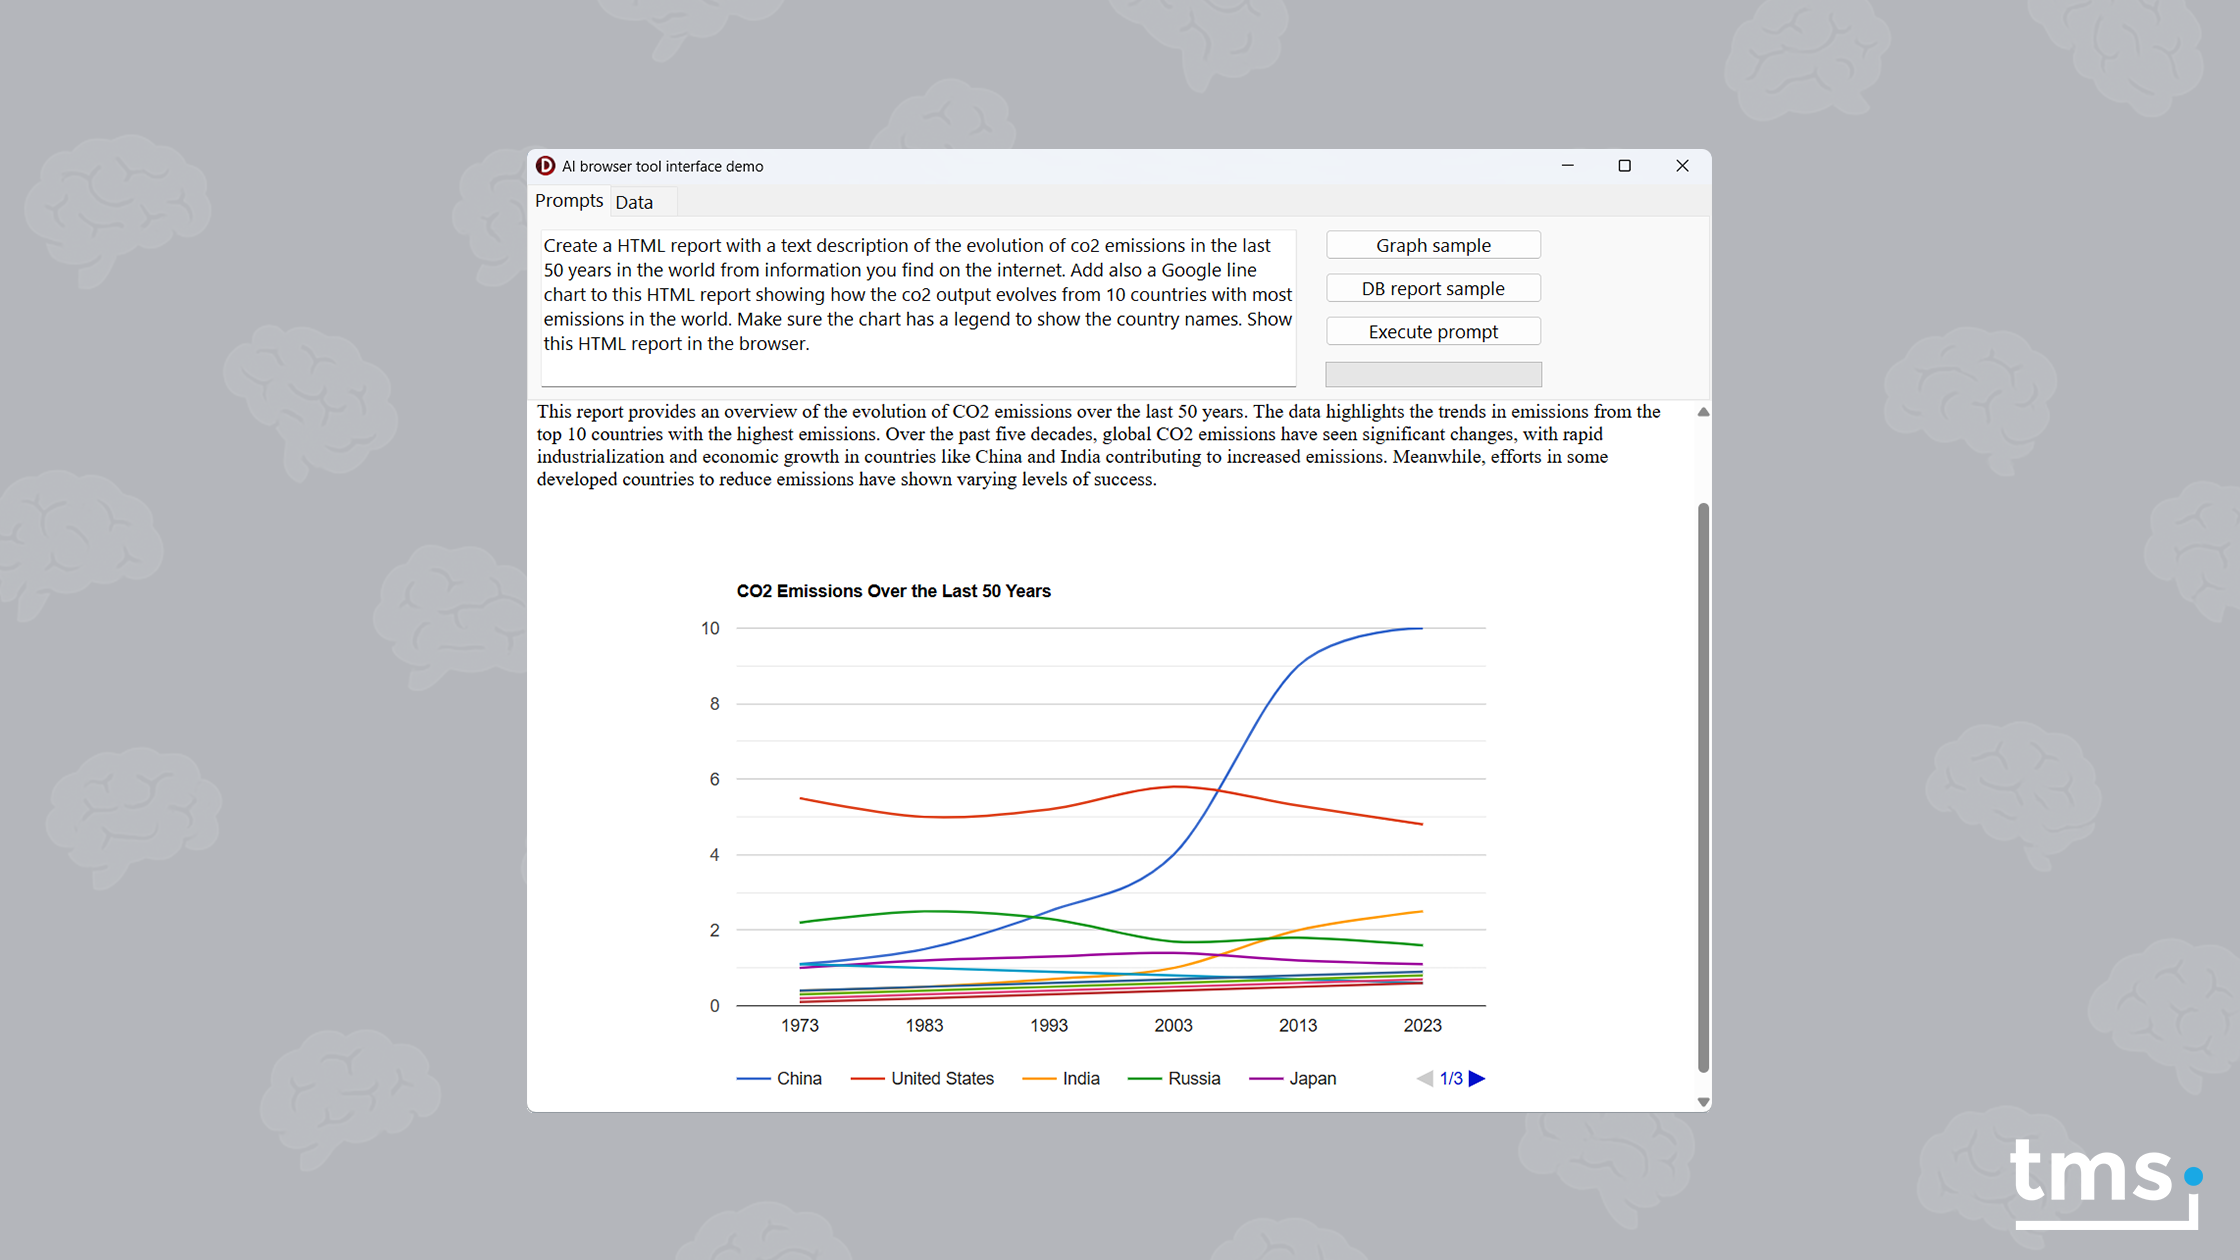Click the progress bar below Execute prompt

click(x=1432, y=374)
